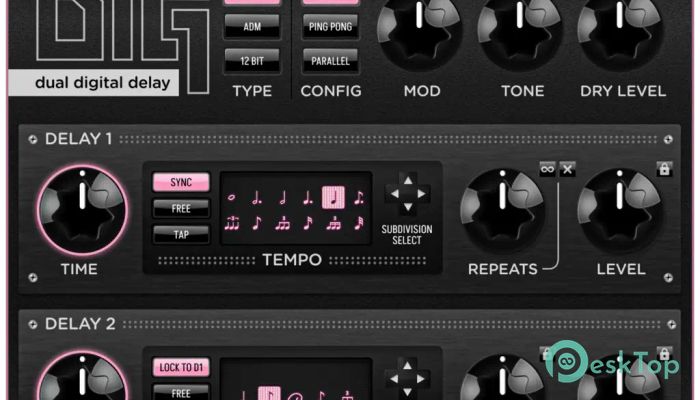Viewport: 700px width, 400px height.
Task: Click the subdivision select right arrow in Delay 1
Action: (421, 194)
